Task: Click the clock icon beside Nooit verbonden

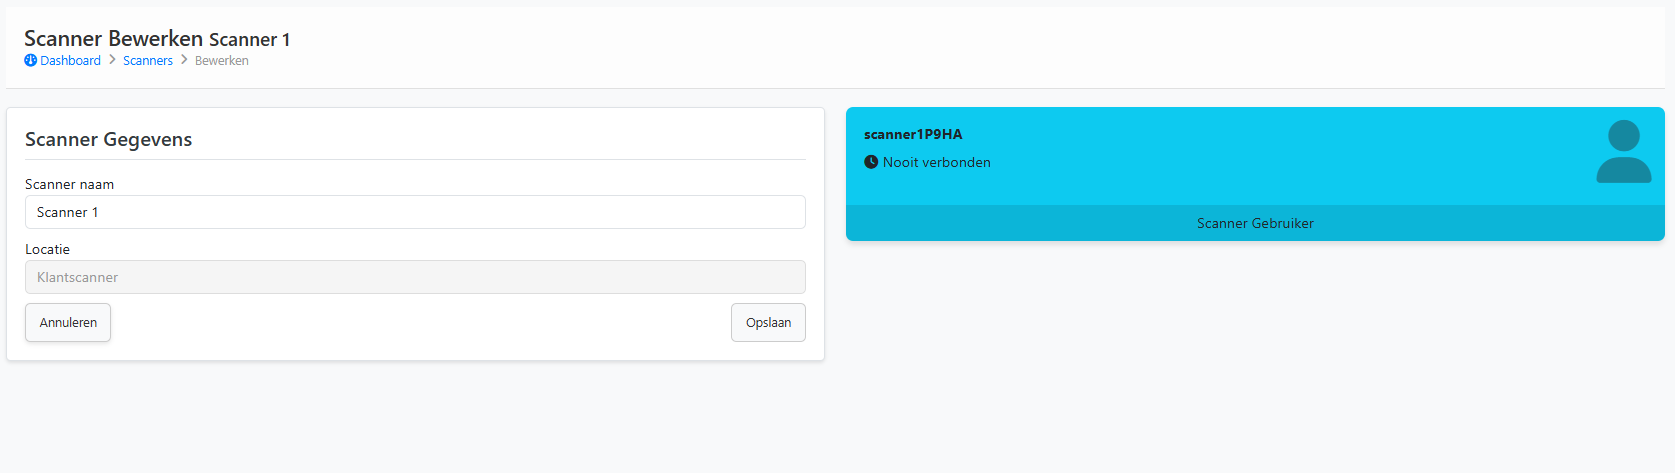Action: click(871, 162)
